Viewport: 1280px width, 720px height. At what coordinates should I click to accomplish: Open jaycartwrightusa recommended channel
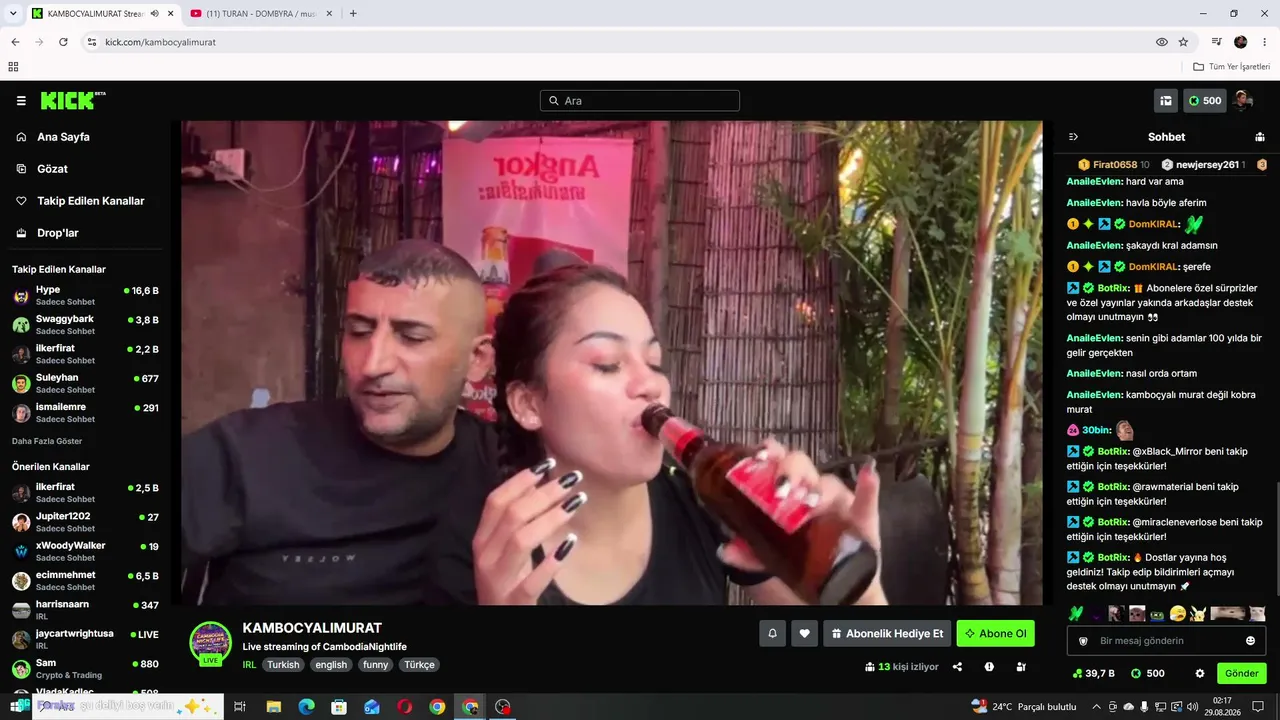tap(85, 639)
